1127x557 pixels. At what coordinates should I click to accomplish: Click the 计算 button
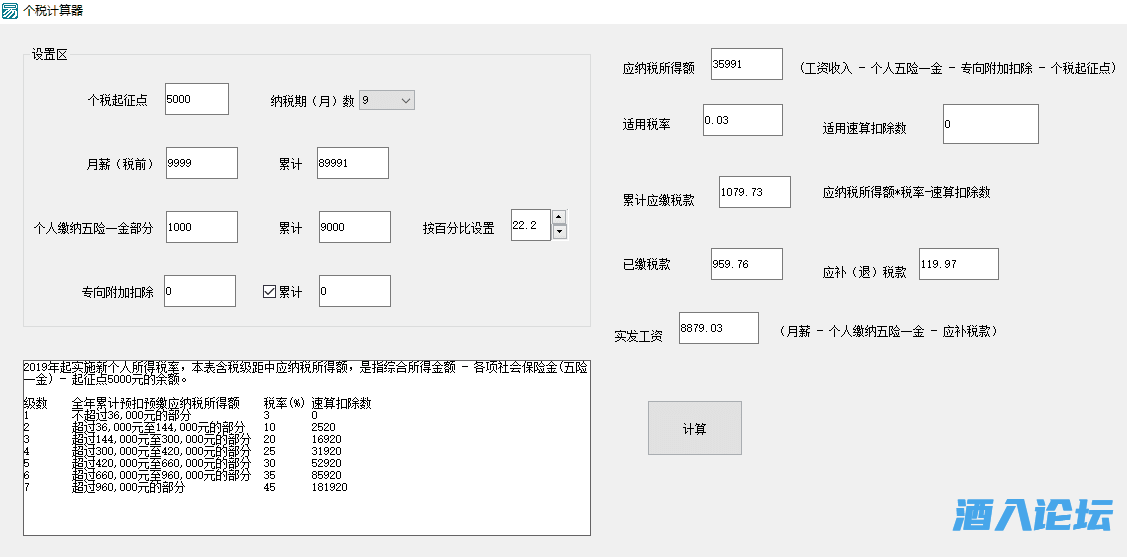coord(694,428)
